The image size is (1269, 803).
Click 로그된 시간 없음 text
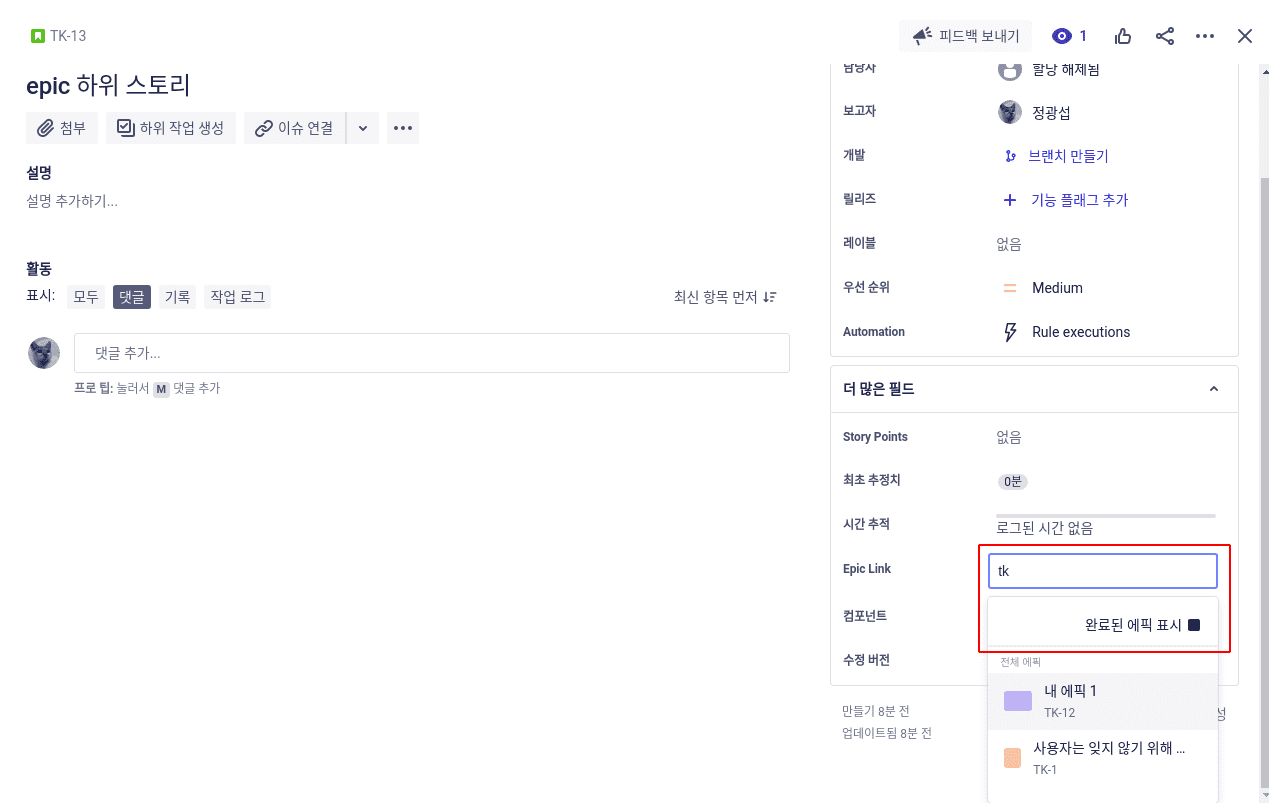point(1045,528)
